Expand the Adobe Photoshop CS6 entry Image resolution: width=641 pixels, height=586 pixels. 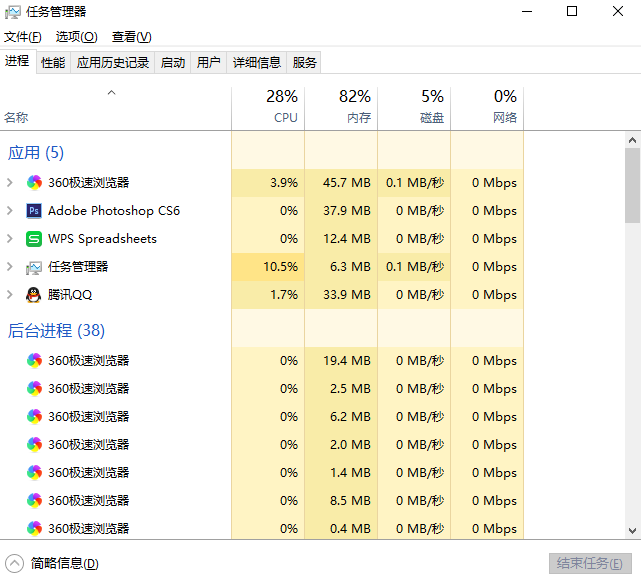point(10,211)
